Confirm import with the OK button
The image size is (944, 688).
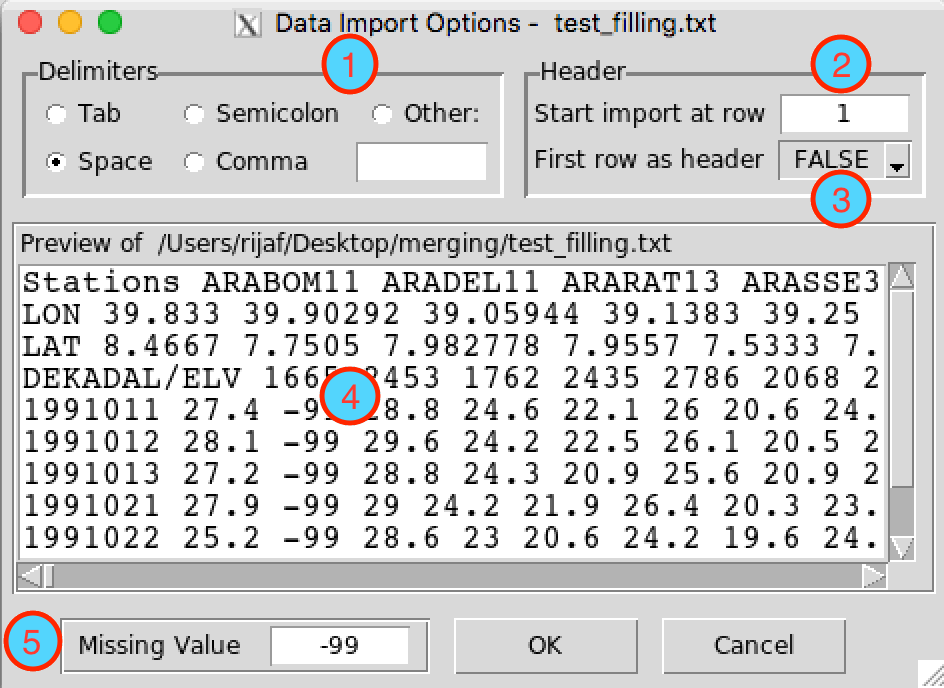click(545, 646)
